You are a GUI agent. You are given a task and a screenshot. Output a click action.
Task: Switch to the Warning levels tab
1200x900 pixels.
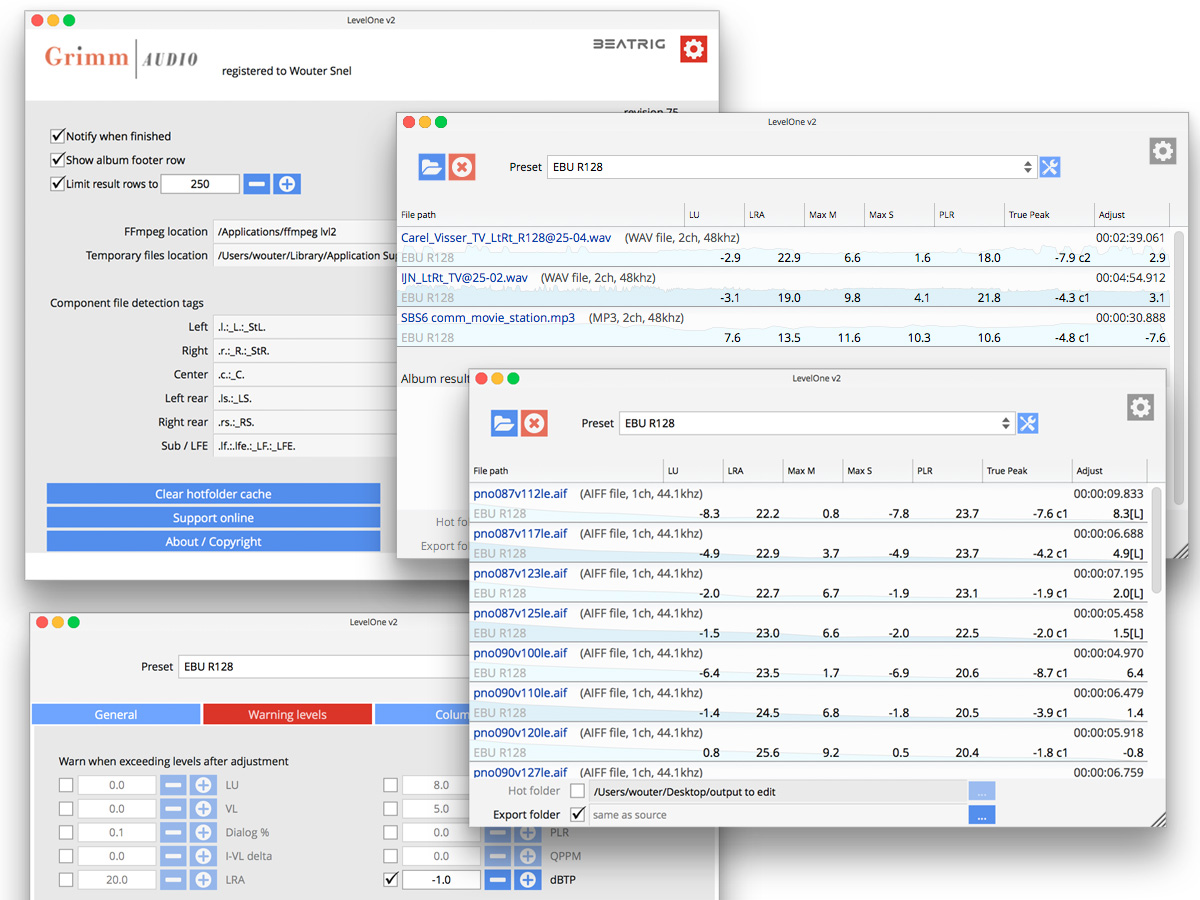point(287,714)
